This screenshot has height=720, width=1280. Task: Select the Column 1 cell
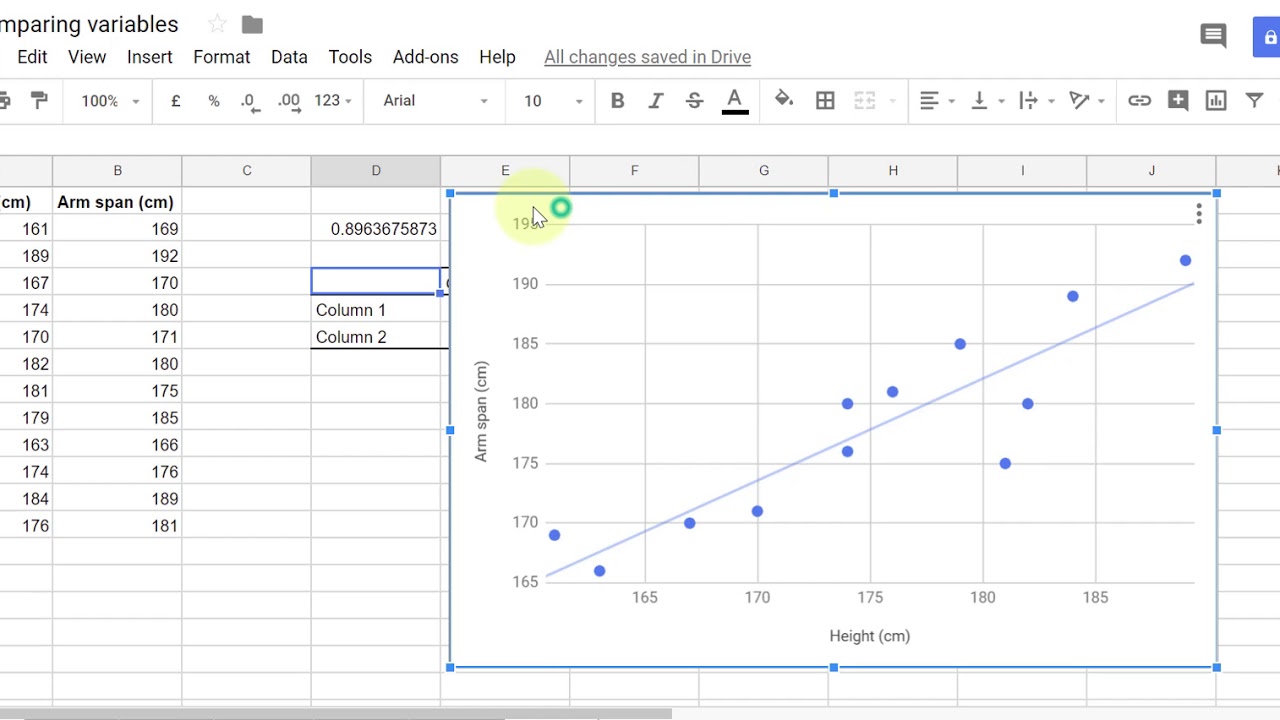point(376,310)
